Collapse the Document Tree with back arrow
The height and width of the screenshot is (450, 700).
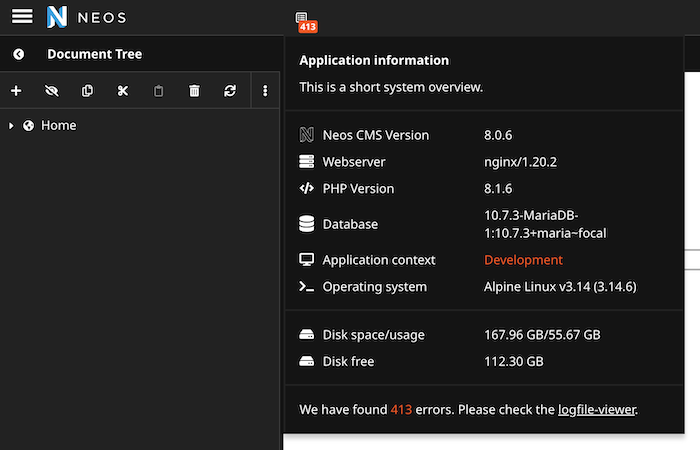coord(18,54)
